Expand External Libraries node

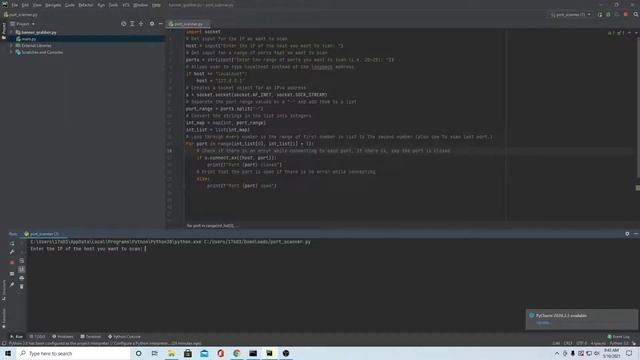[11, 46]
